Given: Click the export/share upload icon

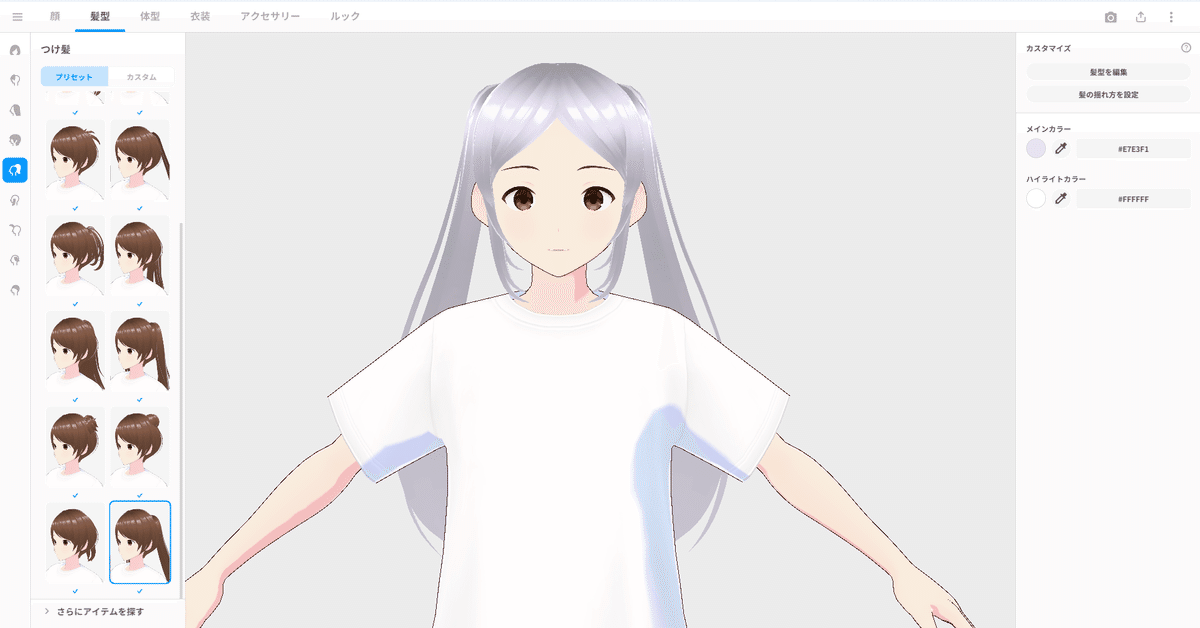Looking at the screenshot, I should click(1141, 17).
